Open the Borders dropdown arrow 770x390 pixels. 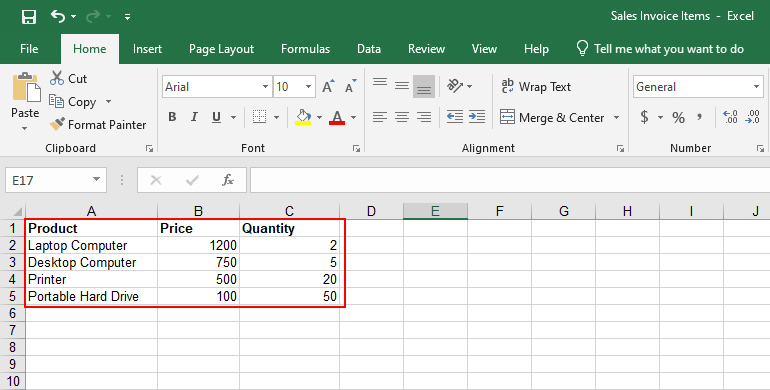click(x=276, y=117)
